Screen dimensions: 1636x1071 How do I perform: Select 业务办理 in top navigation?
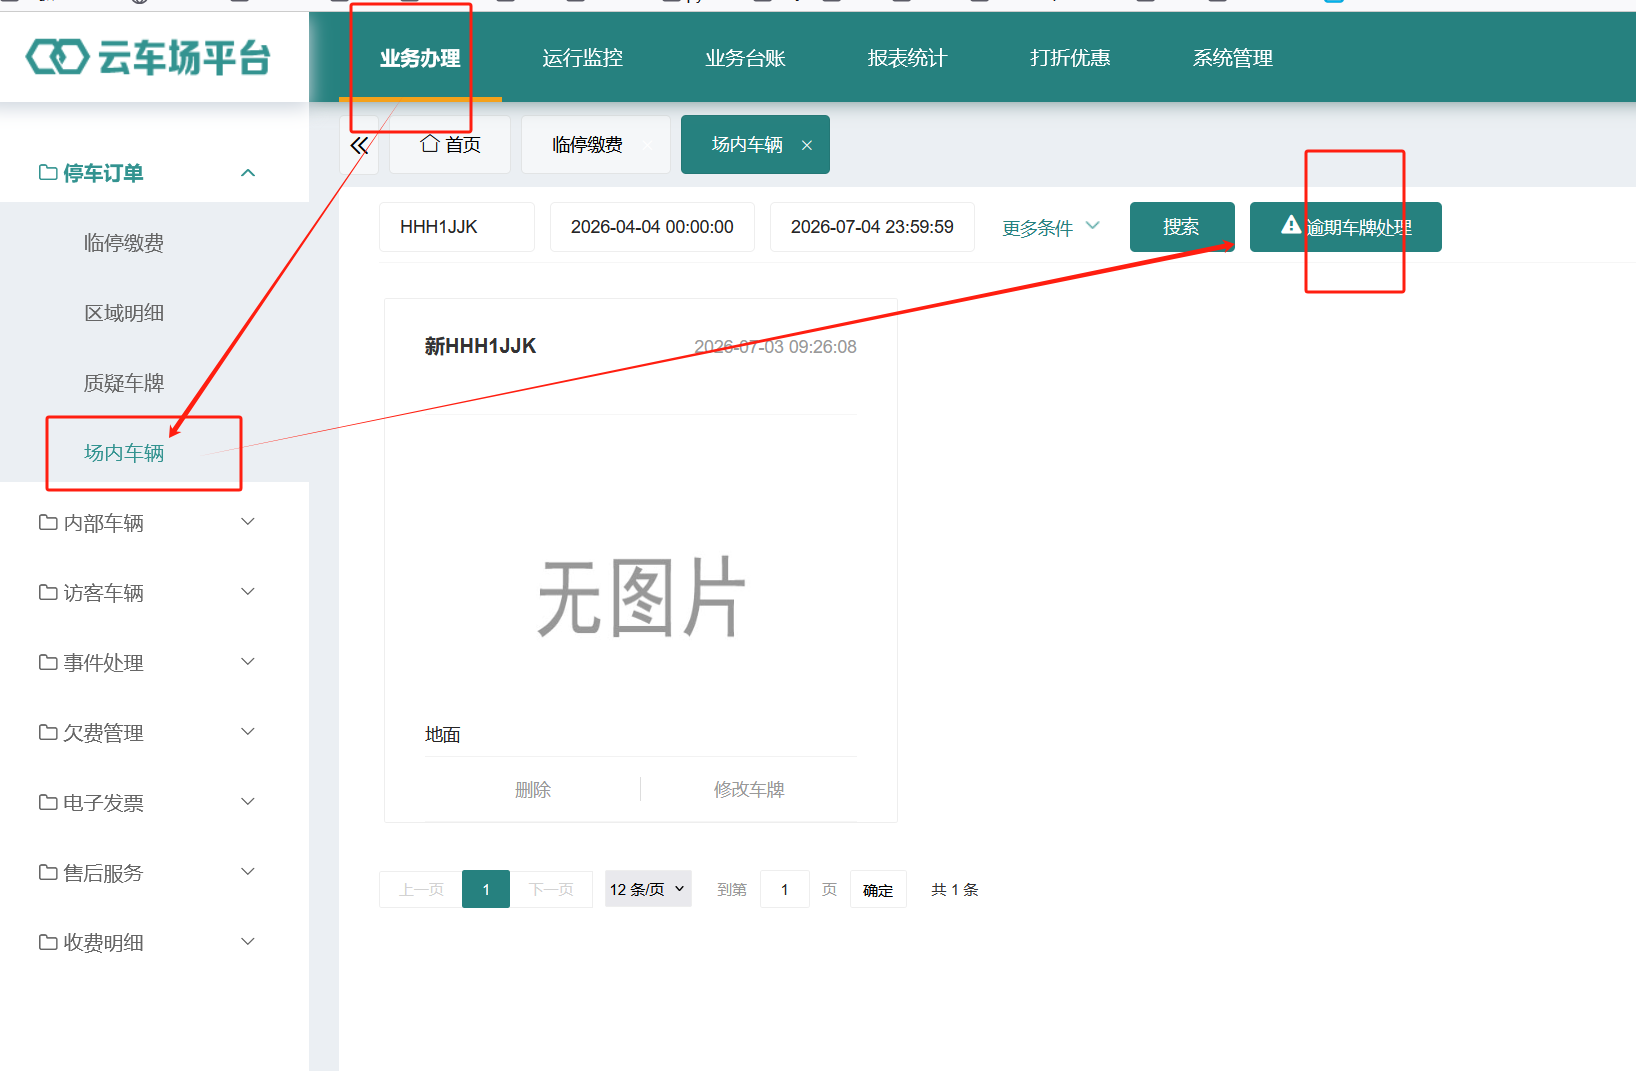(x=420, y=58)
